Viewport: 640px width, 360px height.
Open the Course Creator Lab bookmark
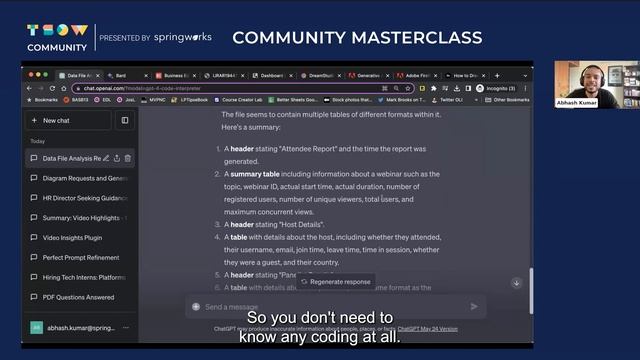238,100
